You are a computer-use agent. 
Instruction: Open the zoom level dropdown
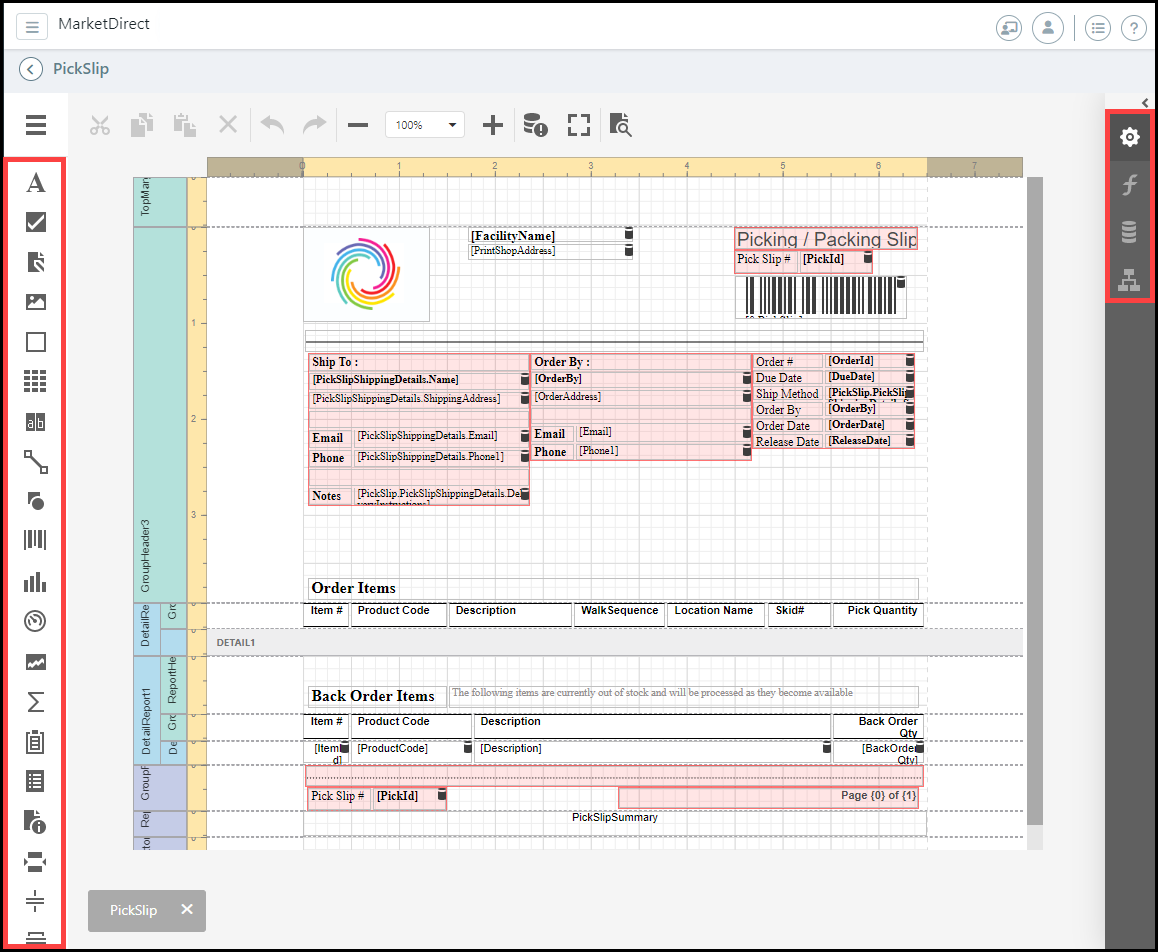tap(452, 125)
